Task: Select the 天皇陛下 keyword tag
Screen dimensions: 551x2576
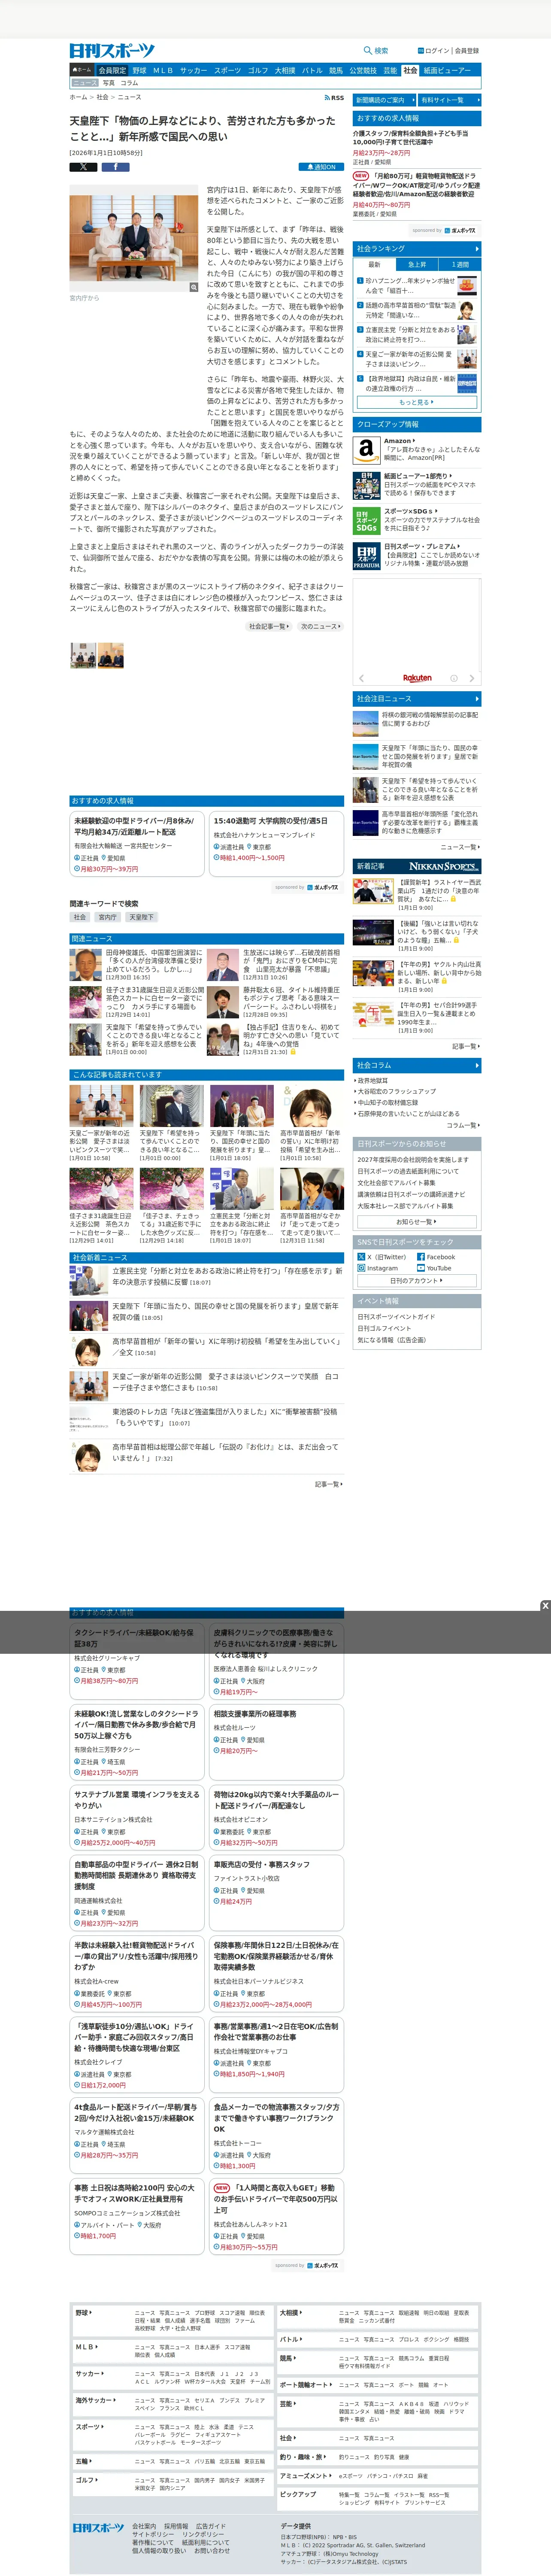Action: [x=141, y=917]
